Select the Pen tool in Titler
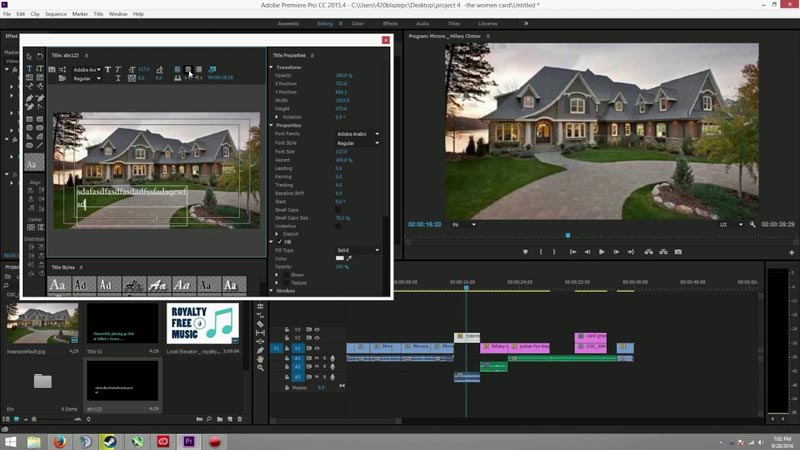 pyautogui.click(x=29, y=98)
